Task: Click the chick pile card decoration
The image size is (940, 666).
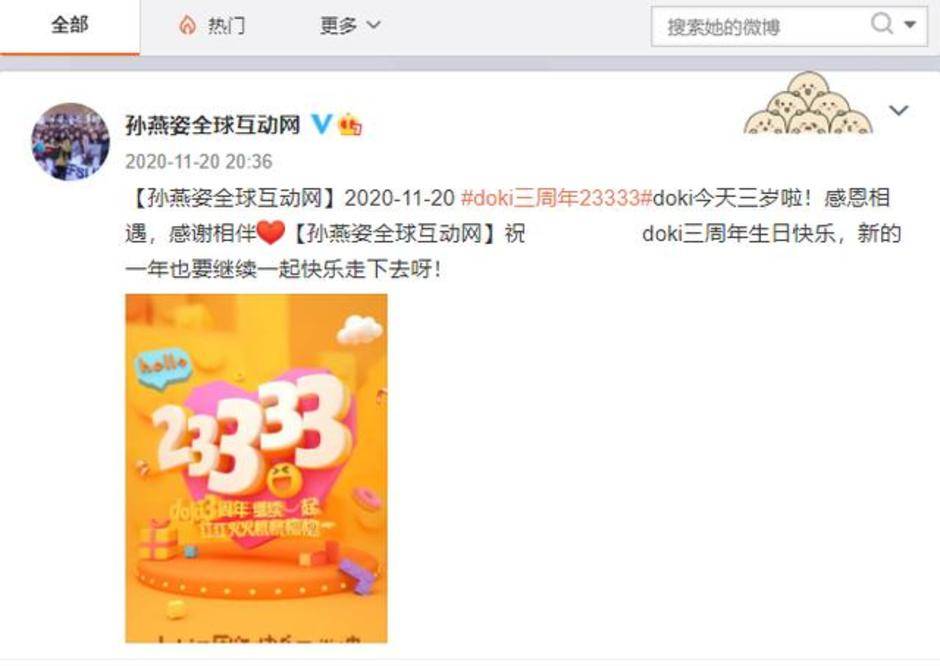Action: [808, 103]
